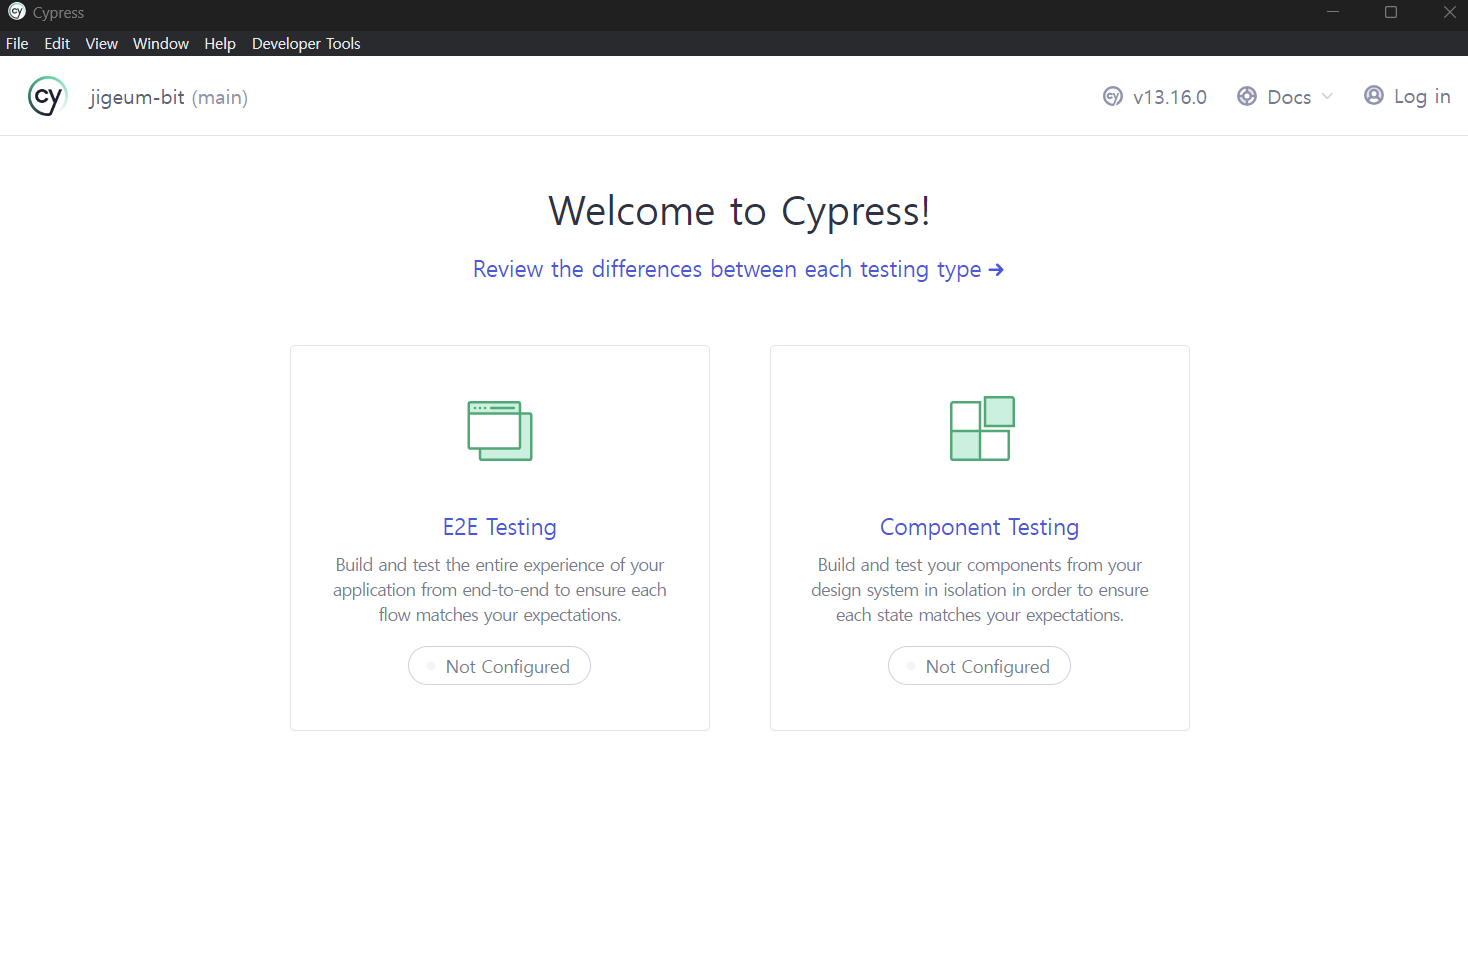Click the Cypress app icon in title bar
The height and width of the screenshot is (967, 1468).
16,12
